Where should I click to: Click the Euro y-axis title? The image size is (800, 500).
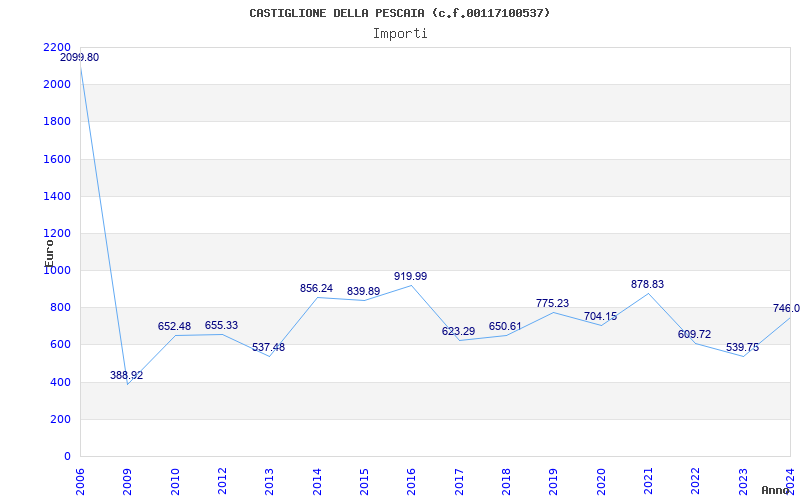coord(49,253)
